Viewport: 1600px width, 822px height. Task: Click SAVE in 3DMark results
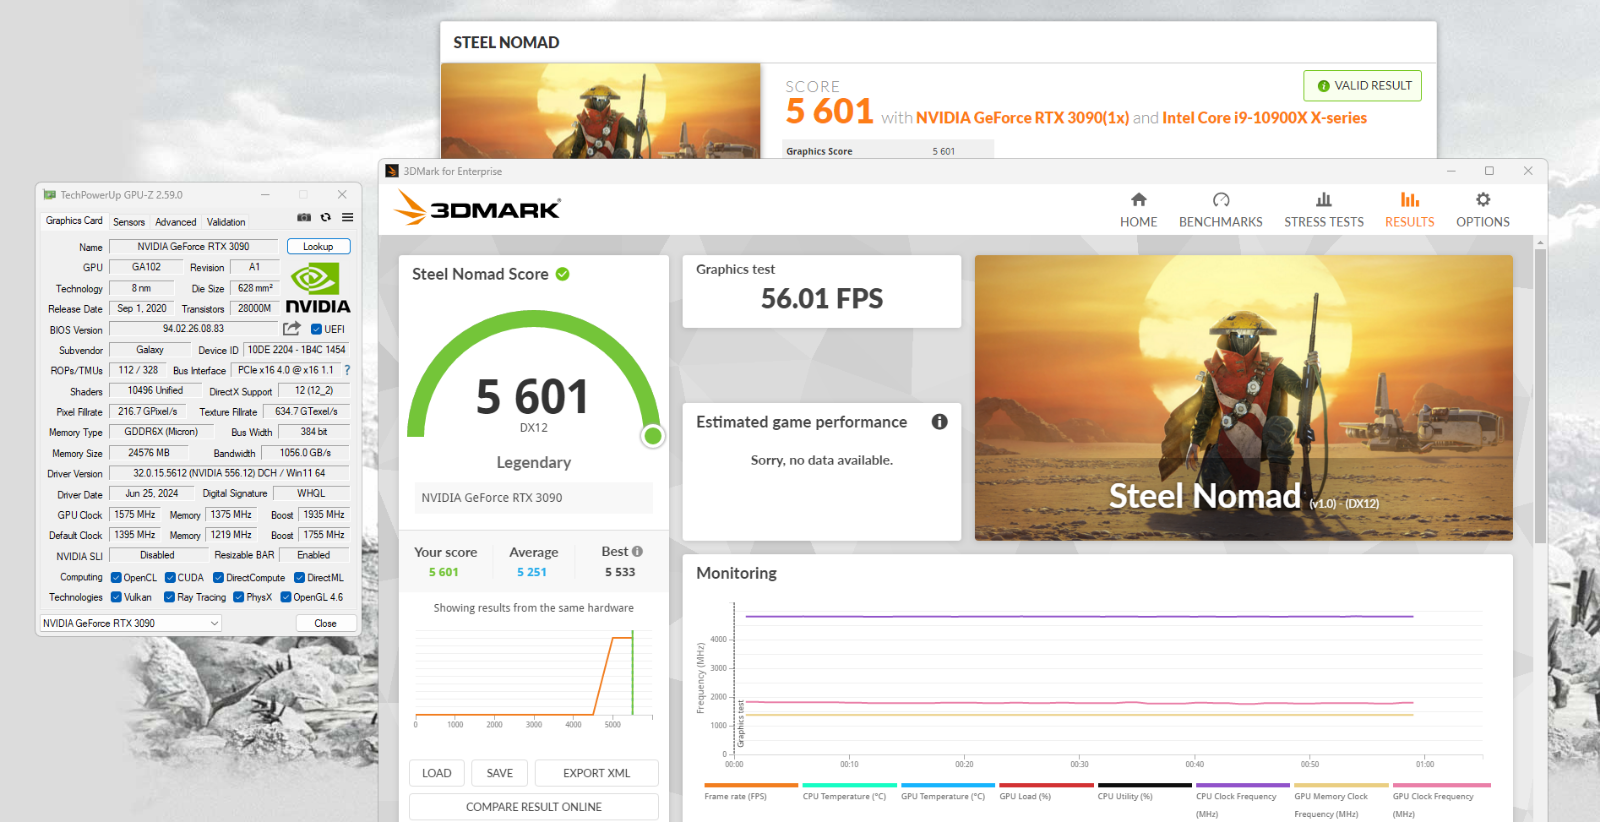click(x=499, y=773)
